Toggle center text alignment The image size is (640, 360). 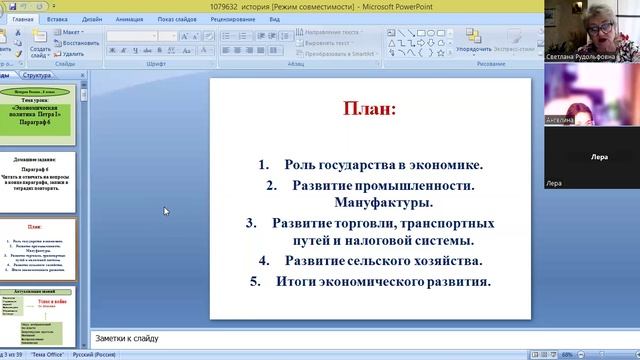(238, 51)
